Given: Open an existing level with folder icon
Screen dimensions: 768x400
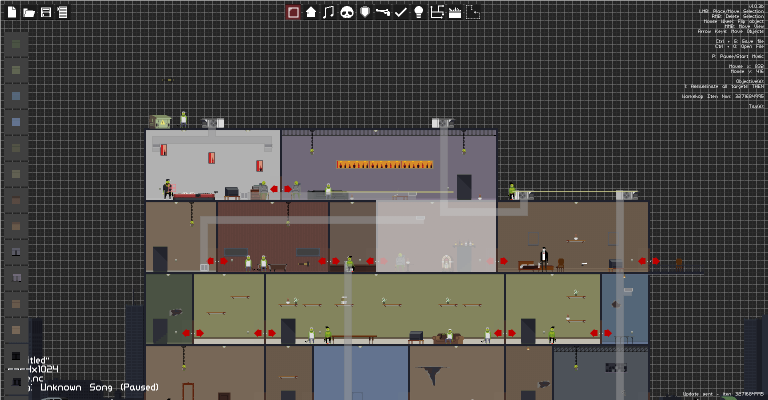Looking at the screenshot, I should tap(29, 12).
